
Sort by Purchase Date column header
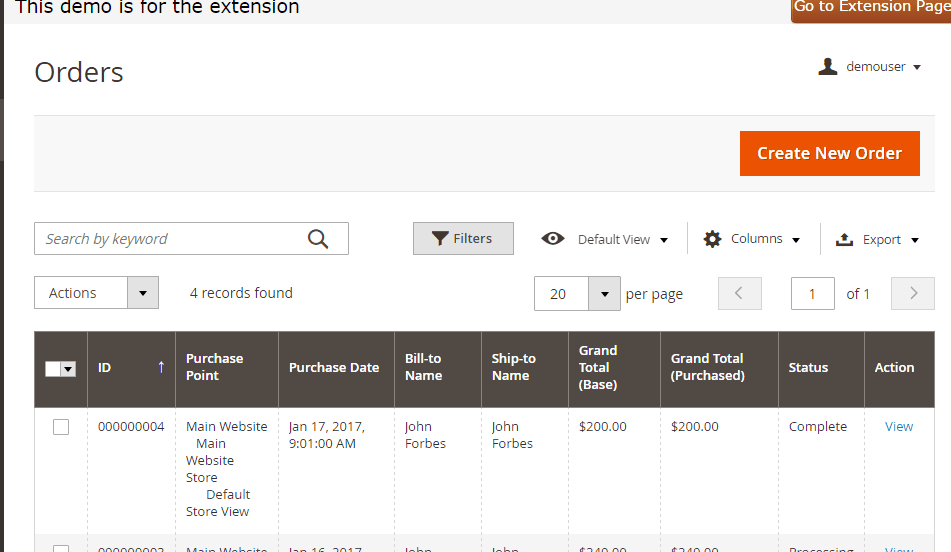(x=334, y=367)
